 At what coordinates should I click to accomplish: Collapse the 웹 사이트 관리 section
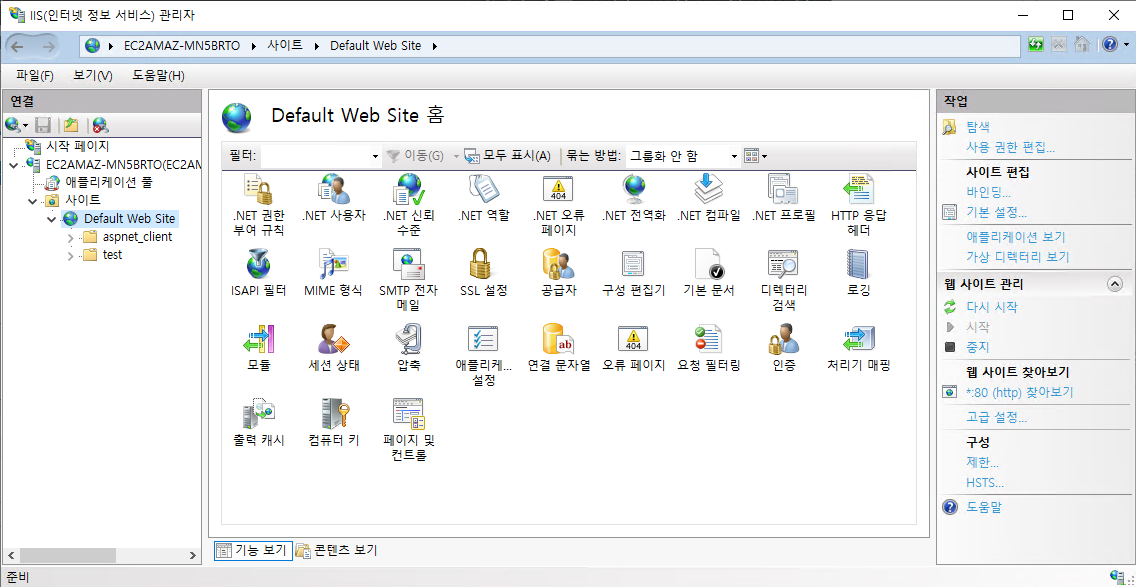[x=1115, y=284]
